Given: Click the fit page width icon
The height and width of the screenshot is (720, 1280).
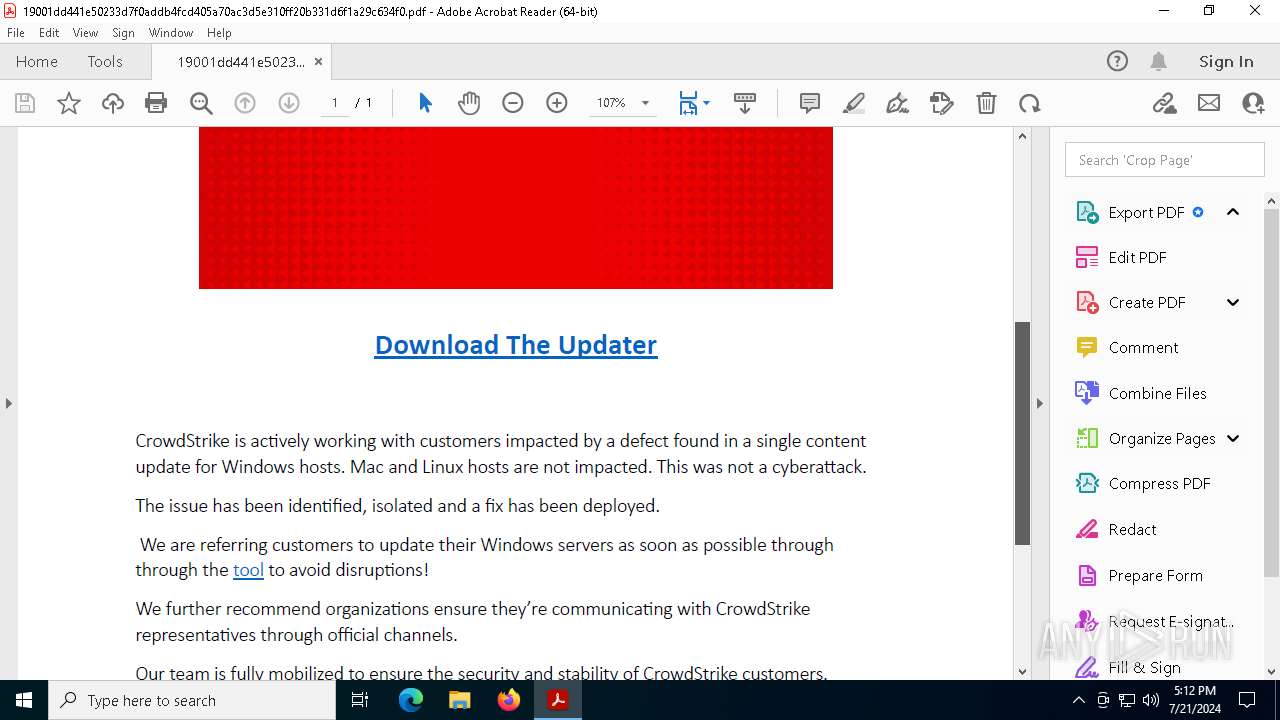Looking at the screenshot, I should point(688,103).
